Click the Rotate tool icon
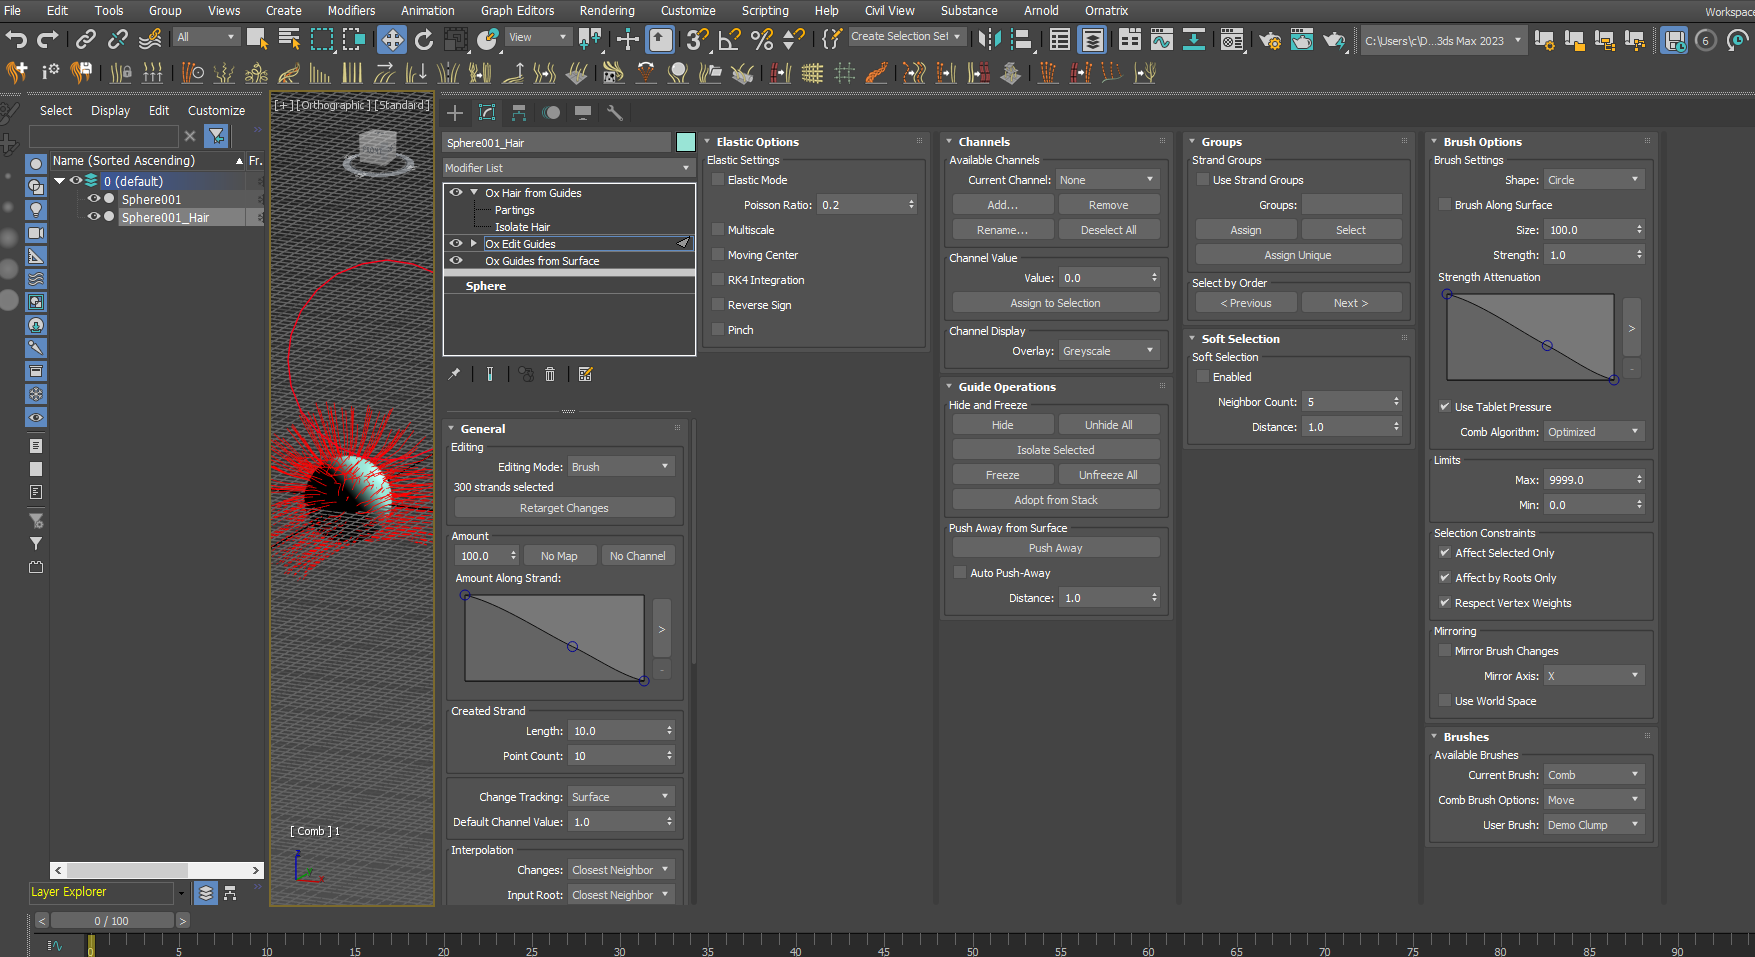This screenshot has width=1755, height=957. tap(424, 39)
